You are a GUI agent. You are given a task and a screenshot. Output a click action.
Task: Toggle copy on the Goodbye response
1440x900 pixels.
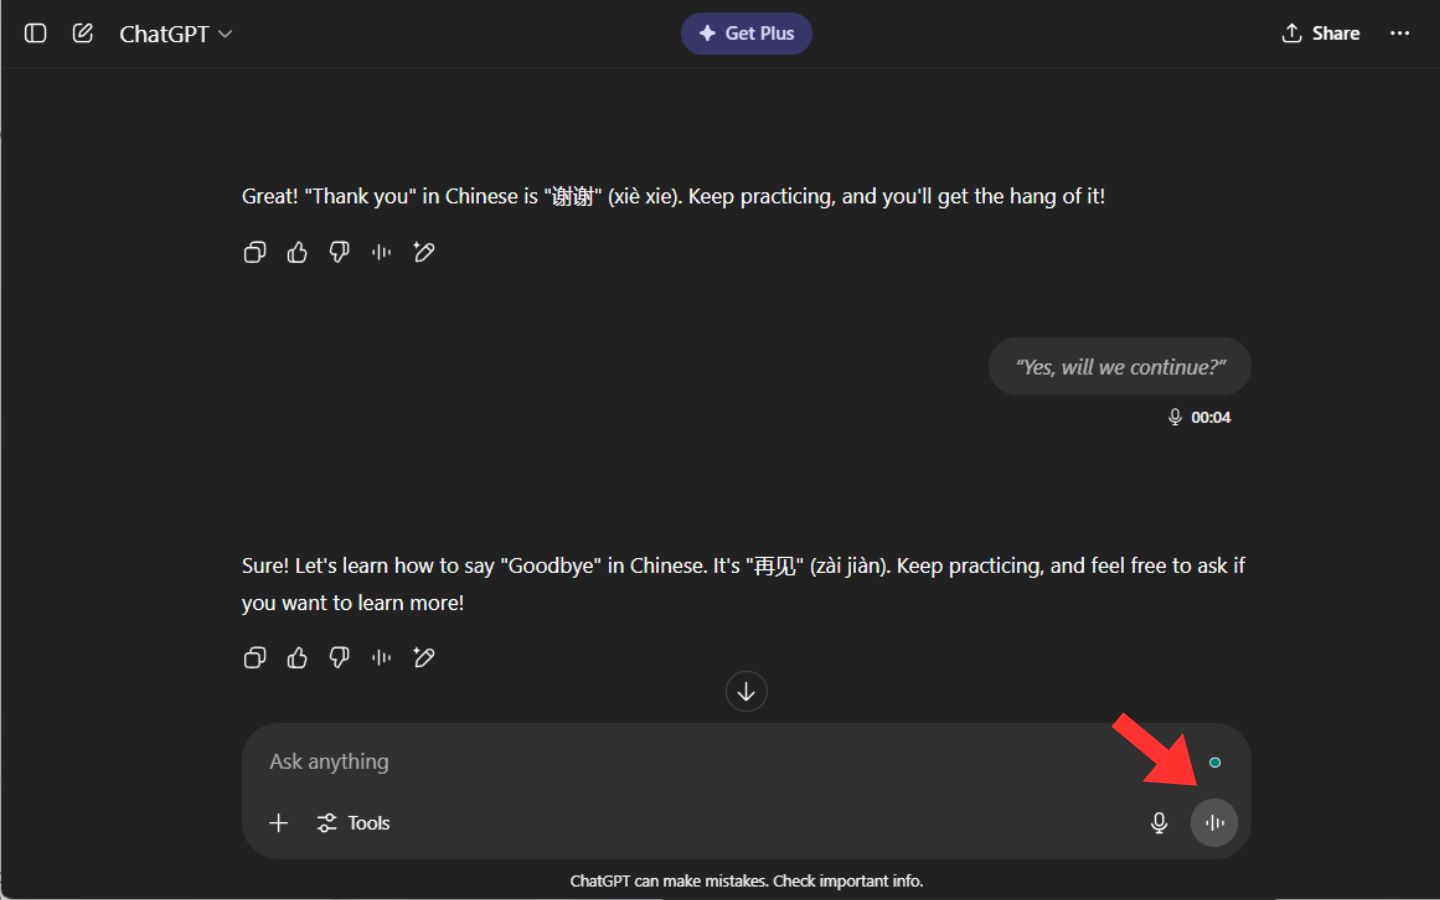(254, 657)
